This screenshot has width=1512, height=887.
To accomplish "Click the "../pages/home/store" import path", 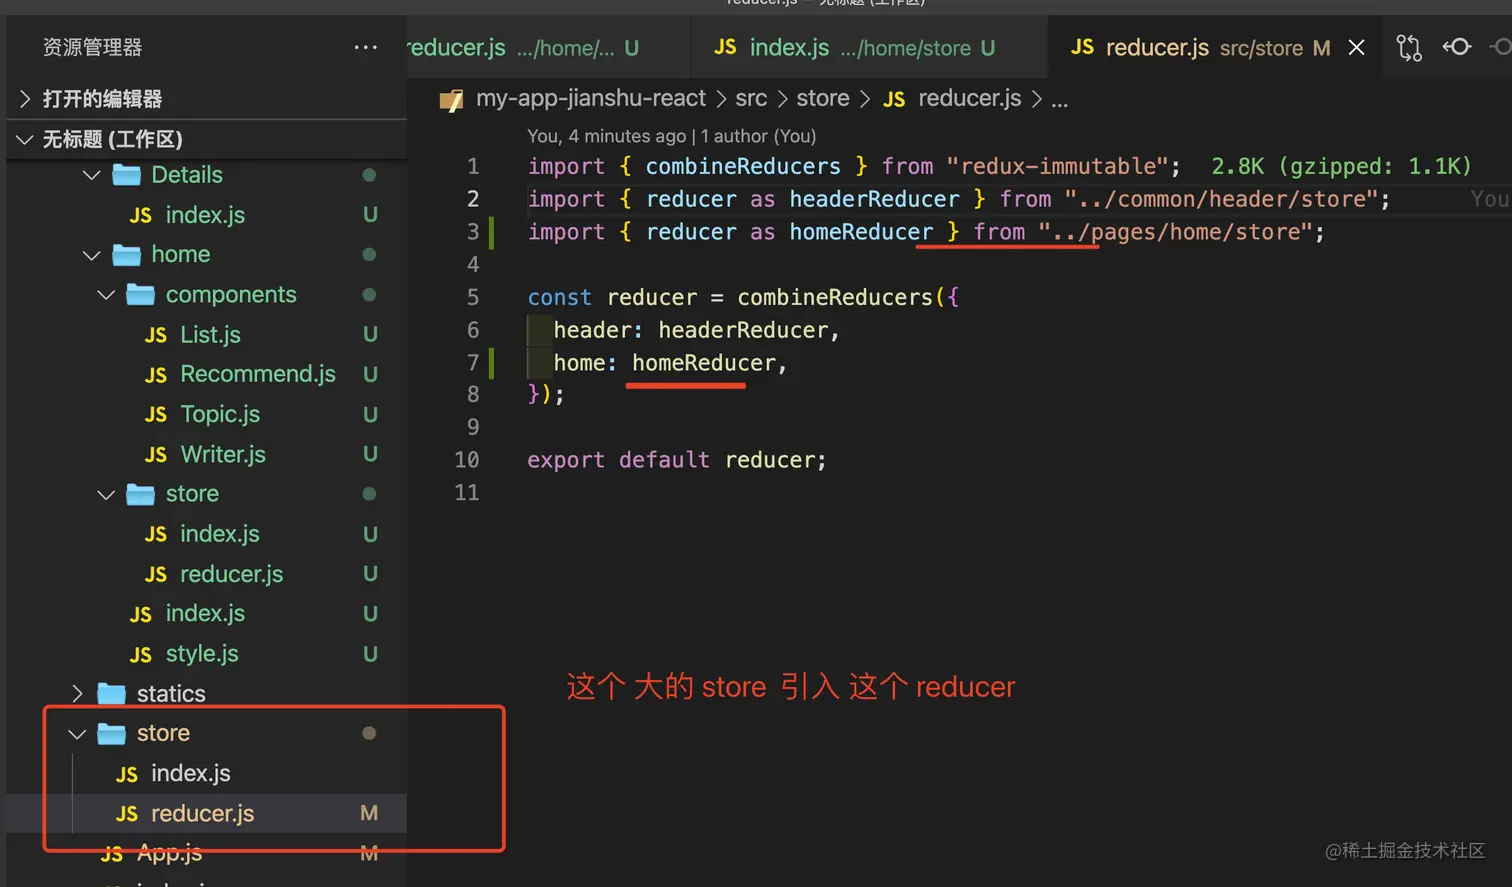I will pos(1175,232).
